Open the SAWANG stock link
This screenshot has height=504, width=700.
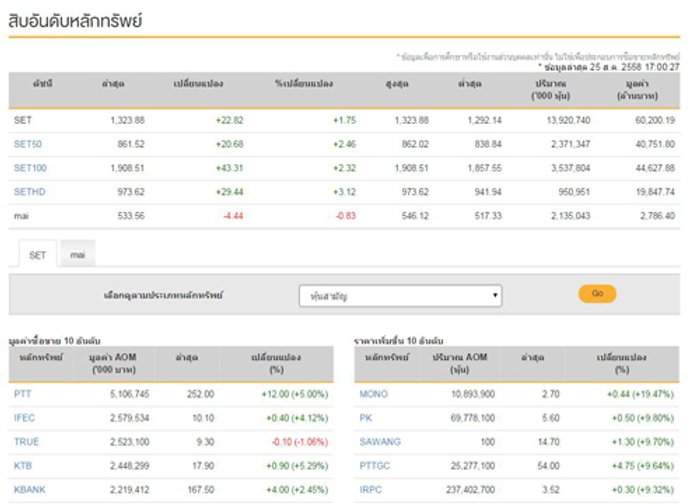(x=380, y=442)
